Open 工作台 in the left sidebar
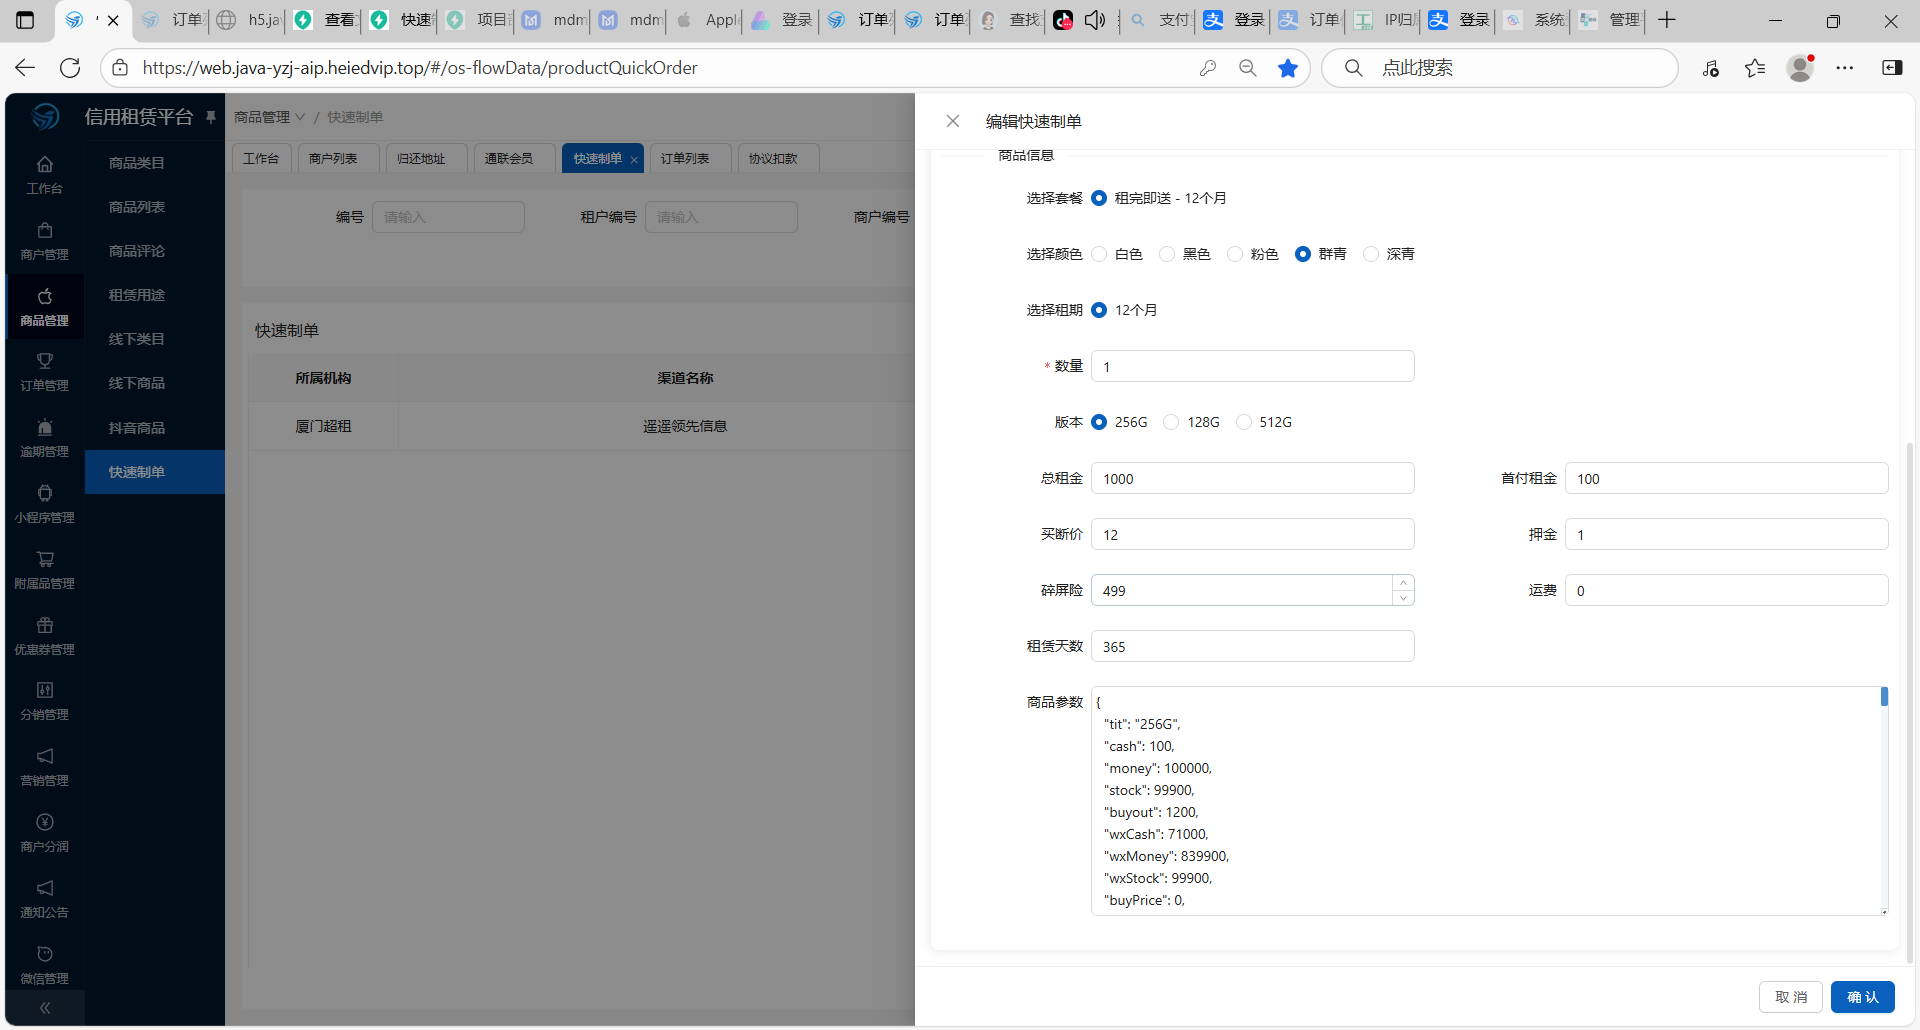Image resolution: width=1920 pixels, height=1030 pixels. (44, 175)
